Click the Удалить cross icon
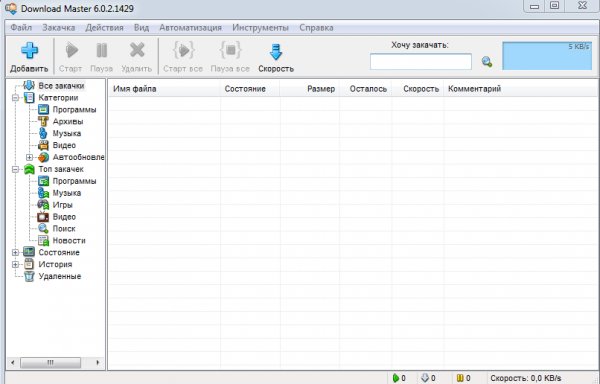 (137, 50)
